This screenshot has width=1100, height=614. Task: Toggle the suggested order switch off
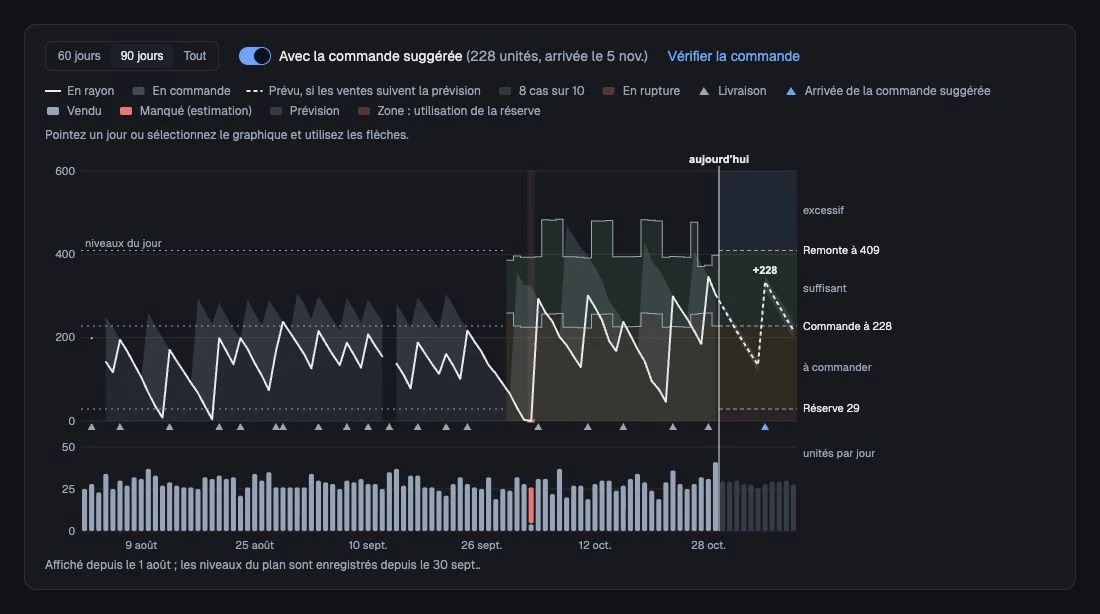(255, 56)
